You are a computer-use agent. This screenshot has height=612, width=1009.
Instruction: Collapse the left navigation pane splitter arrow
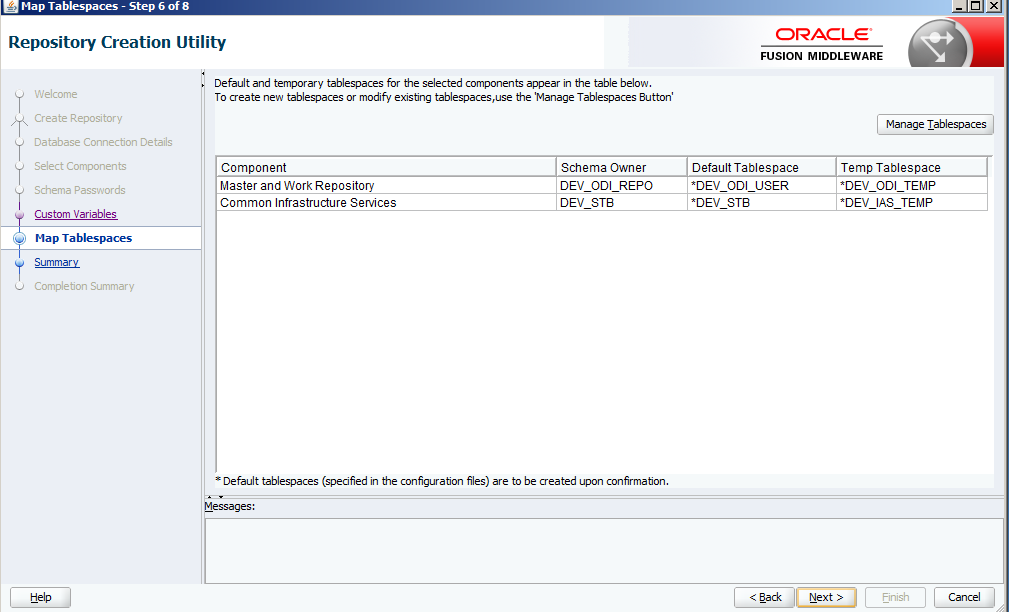click(x=204, y=75)
